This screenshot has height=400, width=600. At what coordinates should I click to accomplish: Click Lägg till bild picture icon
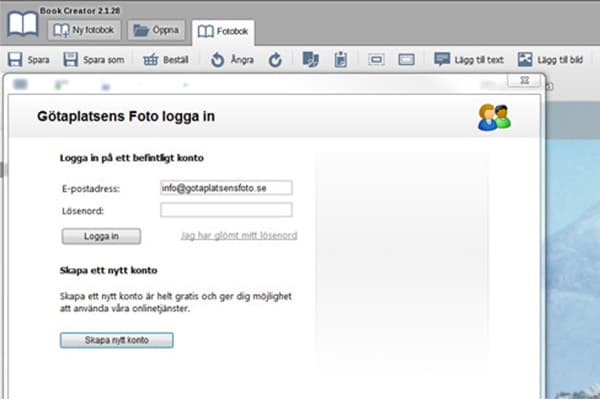525,59
